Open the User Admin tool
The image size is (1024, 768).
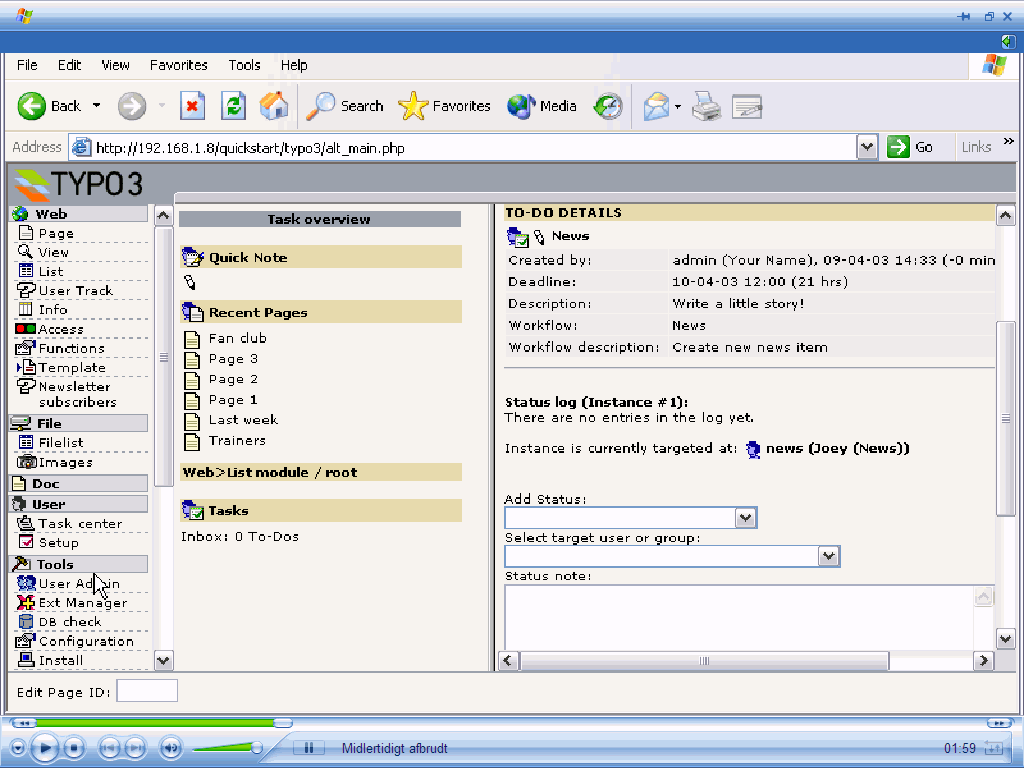tap(79, 583)
